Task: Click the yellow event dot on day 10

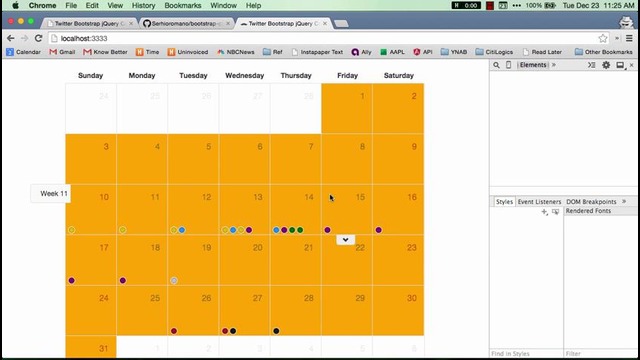Action: 72,230
